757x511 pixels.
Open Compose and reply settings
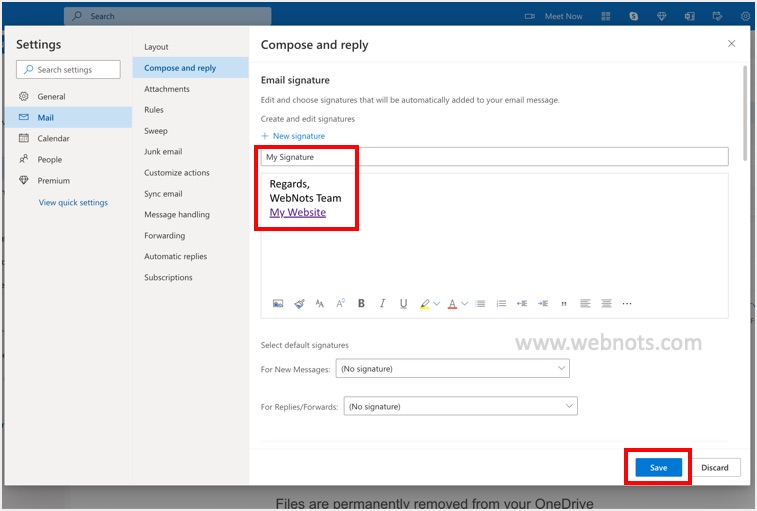coord(191,68)
